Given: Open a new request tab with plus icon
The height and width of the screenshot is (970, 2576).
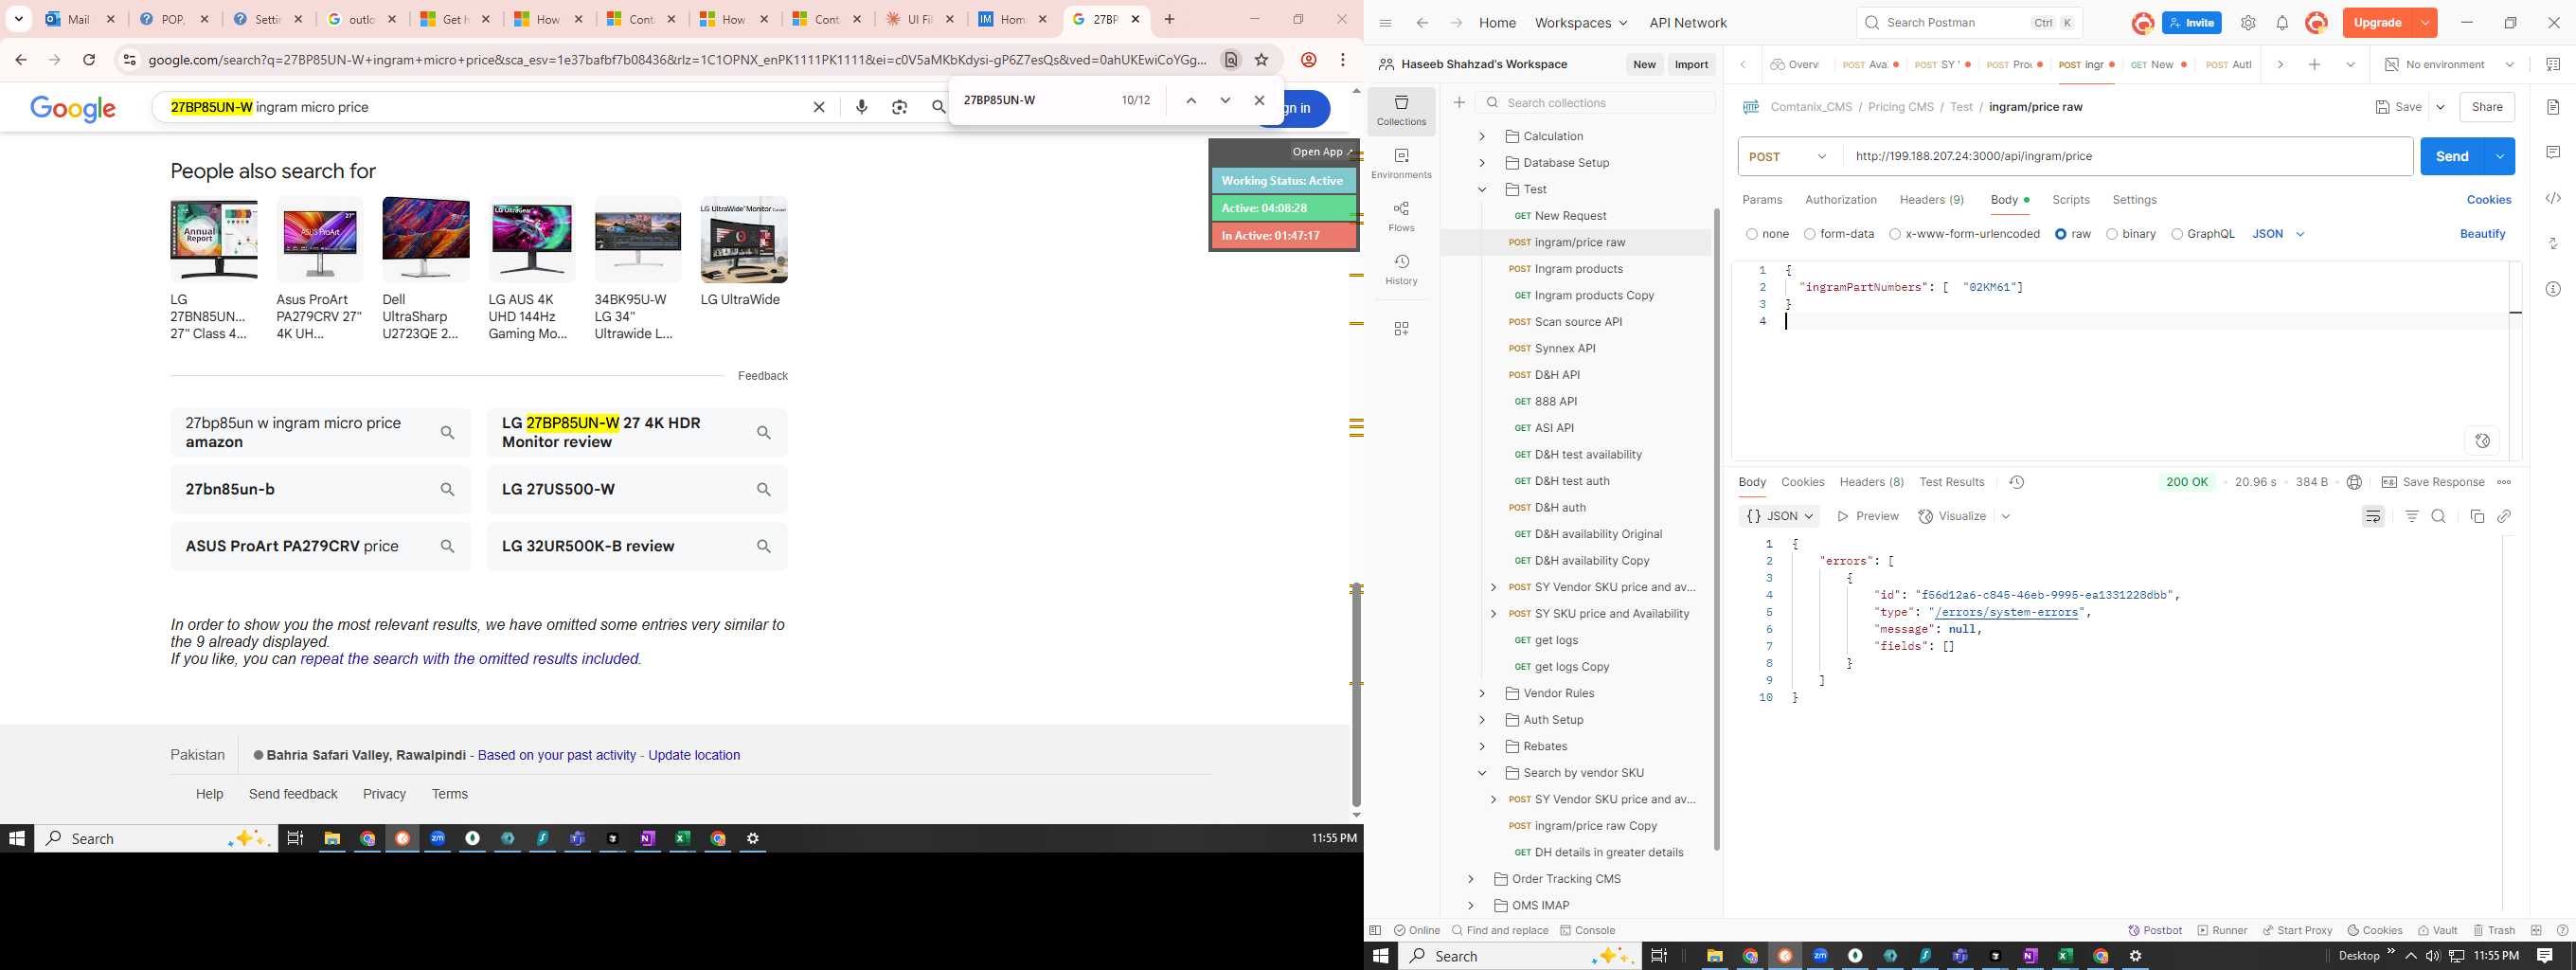Looking at the screenshot, I should (2314, 65).
